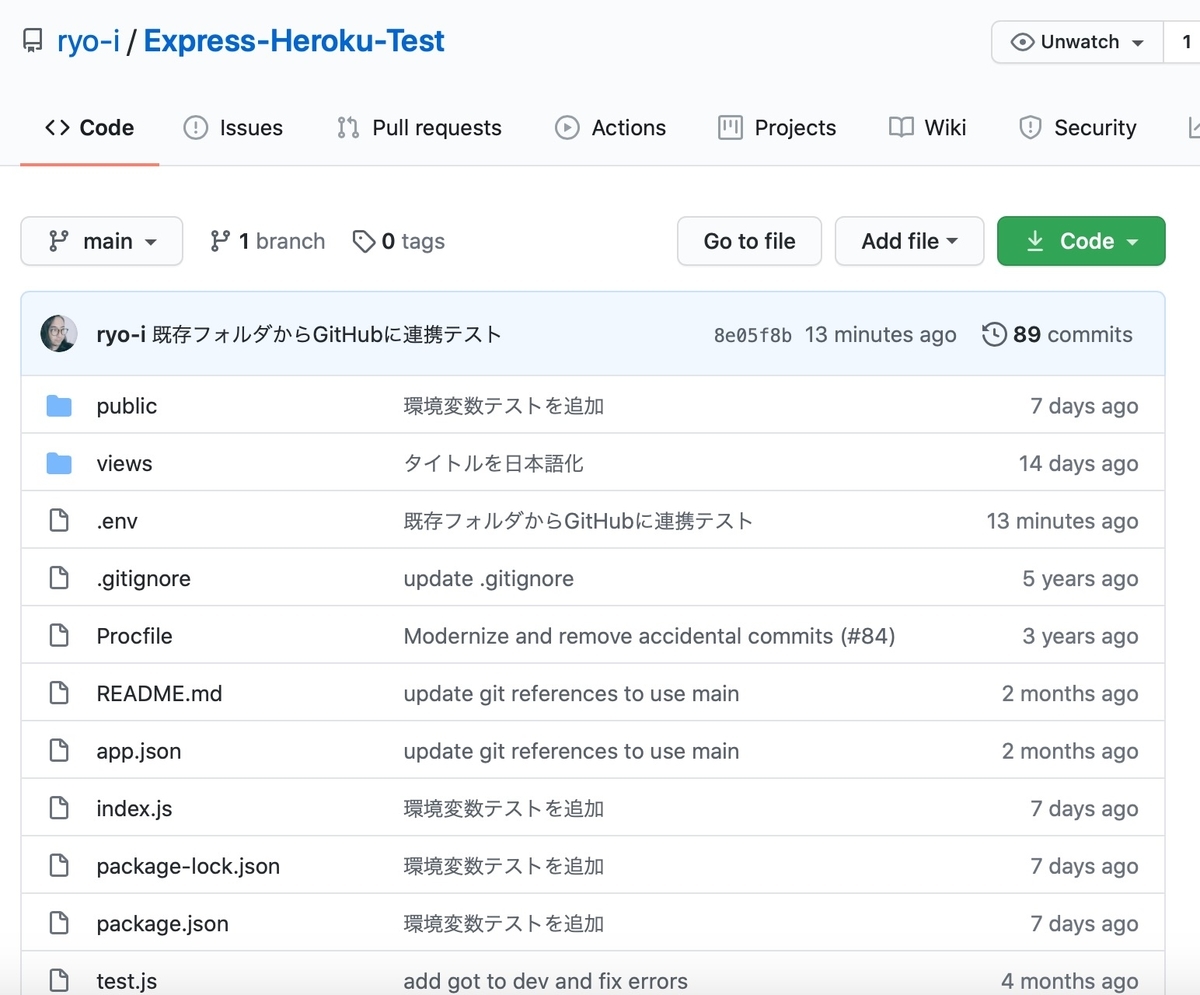Open the index.js file
This screenshot has height=995, width=1200.
134,809
